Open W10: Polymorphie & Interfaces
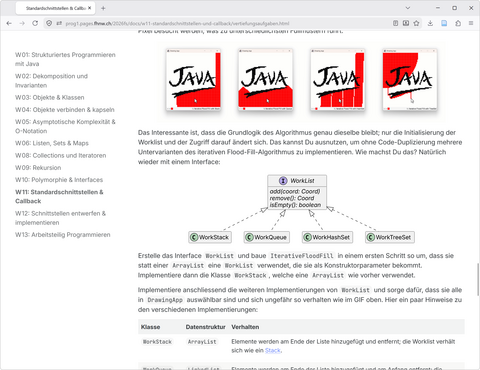 59,180
